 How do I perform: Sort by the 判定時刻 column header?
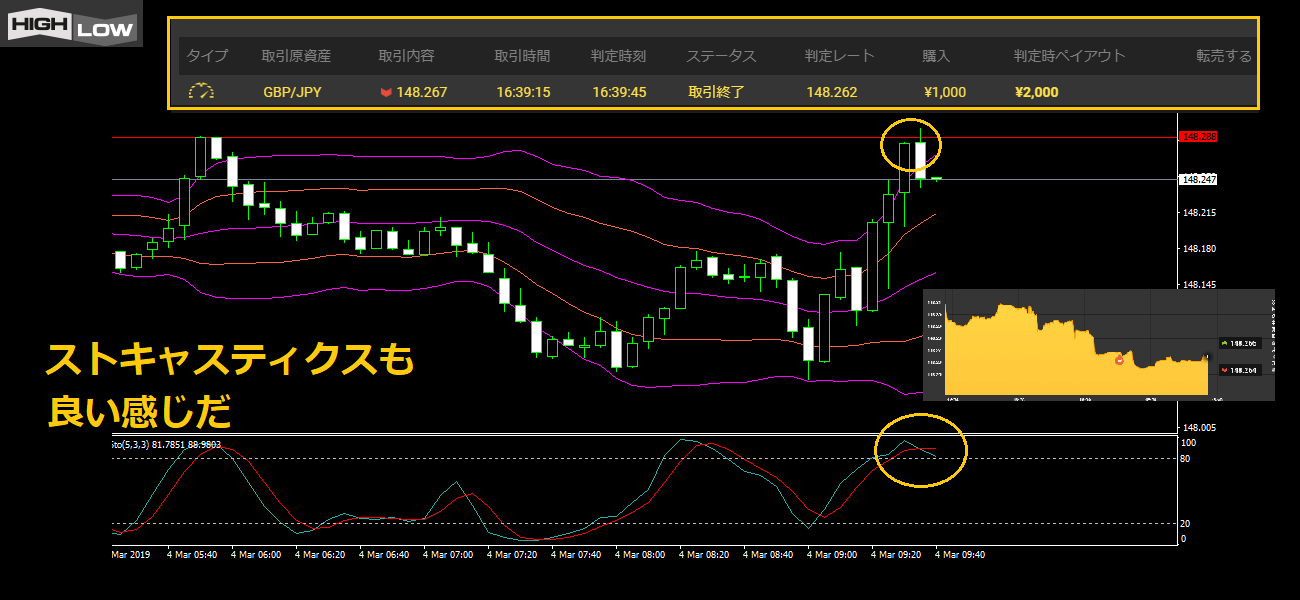tap(618, 56)
